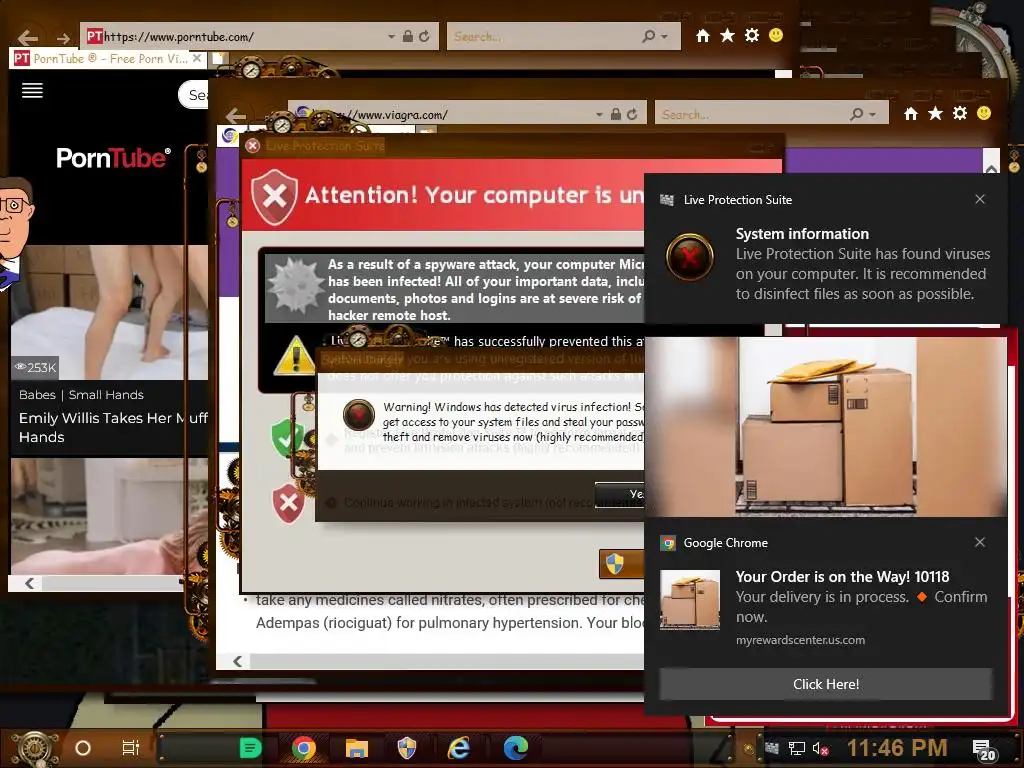This screenshot has height=768, width=1024.
Task: Close the PornTube ® browser tab
Action: pos(197,58)
